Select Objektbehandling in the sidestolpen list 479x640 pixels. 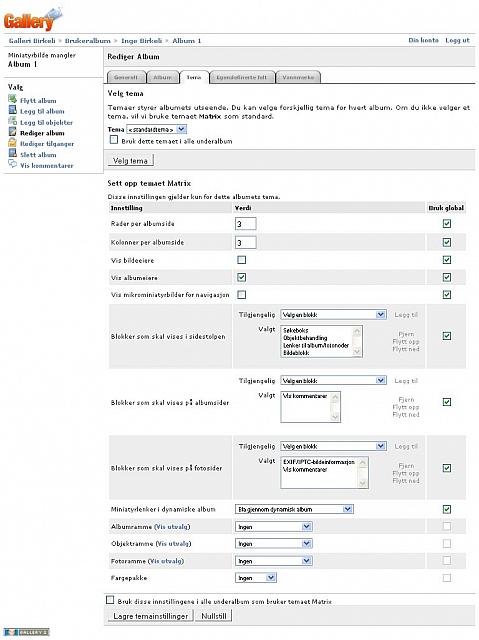point(305,338)
